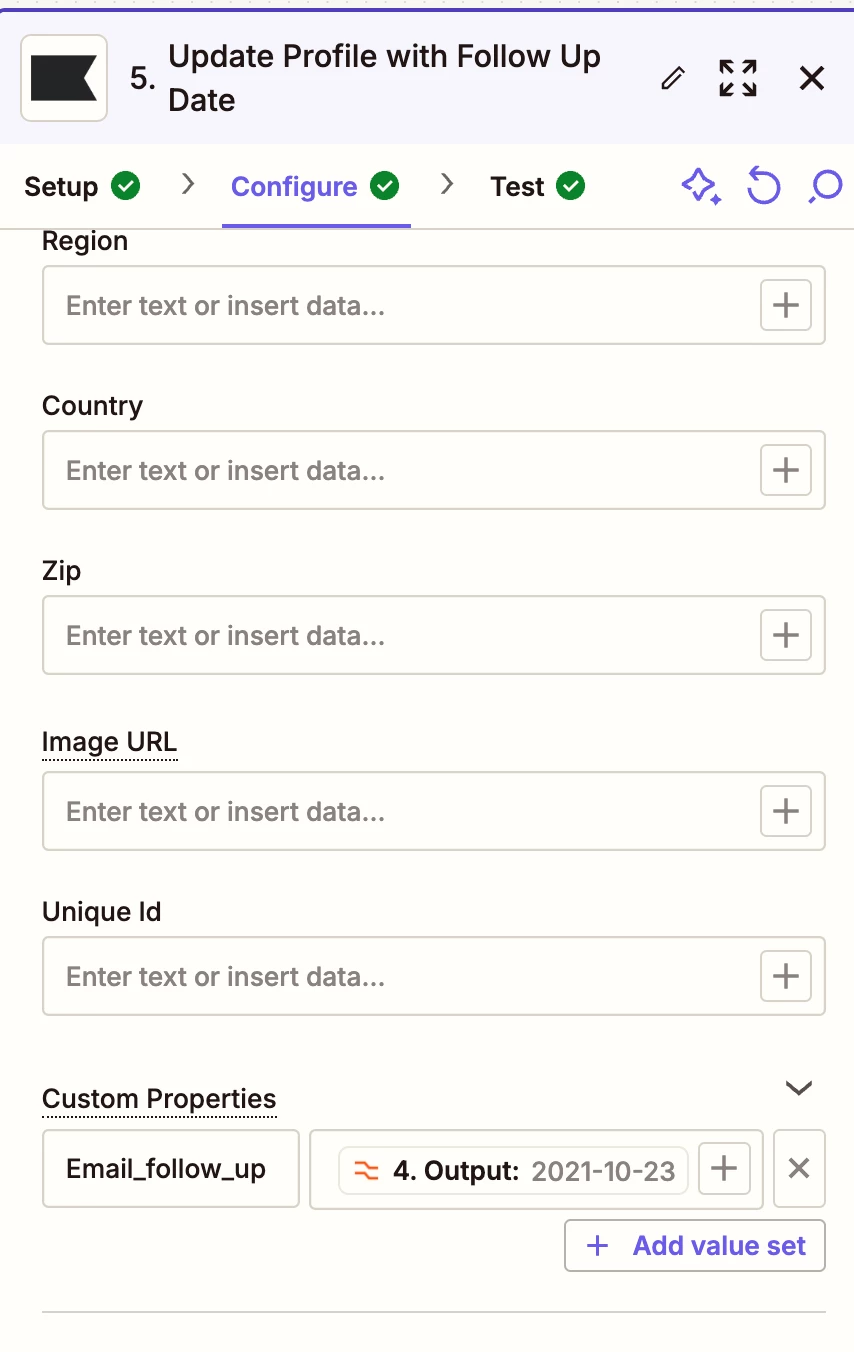The width and height of the screenshot is (854, 1352).
Task: Click the Add value set button
Action: [x=695, y=1246]
